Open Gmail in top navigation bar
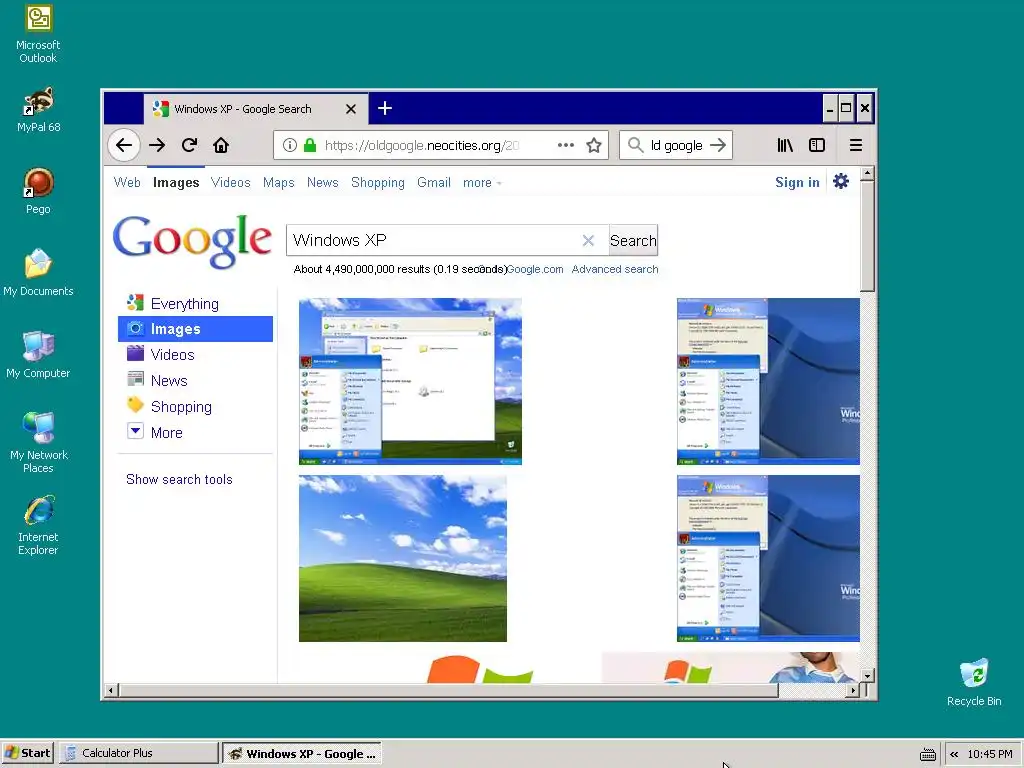This screenshot has height=768, width=1024. pyautogui.click(x=434, y=183)
